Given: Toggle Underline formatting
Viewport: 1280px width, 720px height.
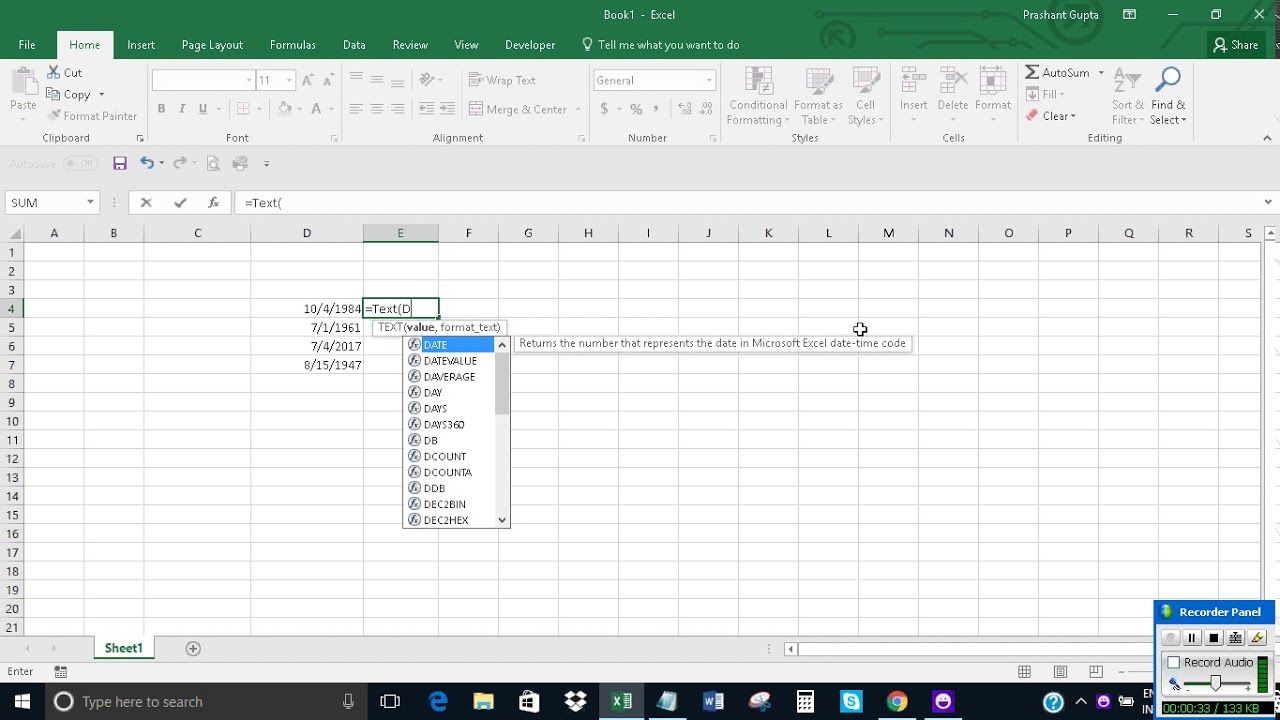Looking at the screenshot, I should pos(203,109).
